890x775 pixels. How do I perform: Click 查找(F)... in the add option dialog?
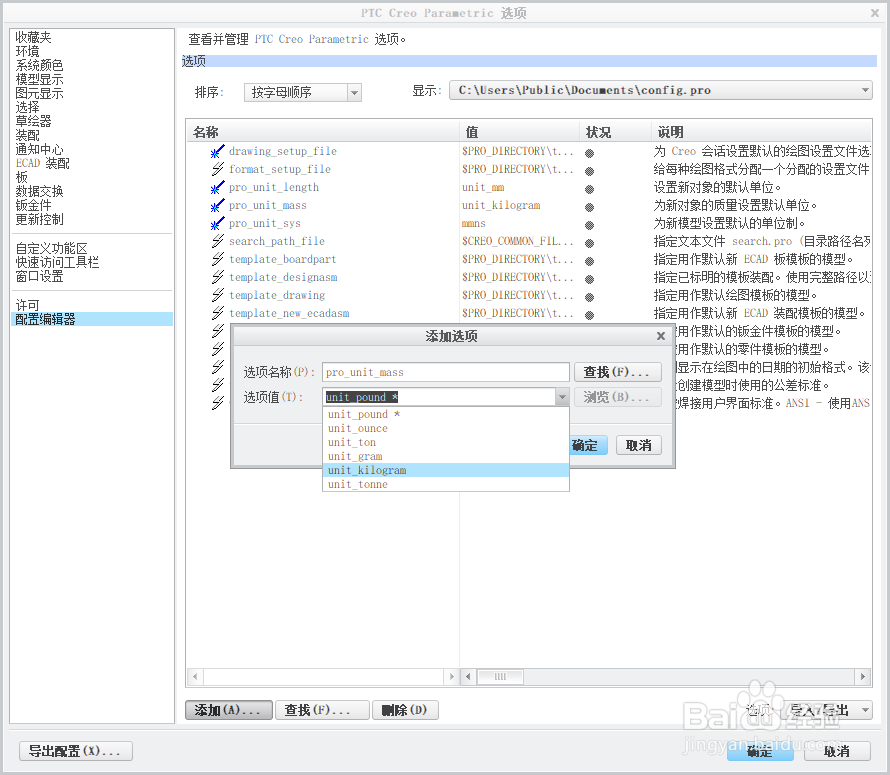[618, 372]
